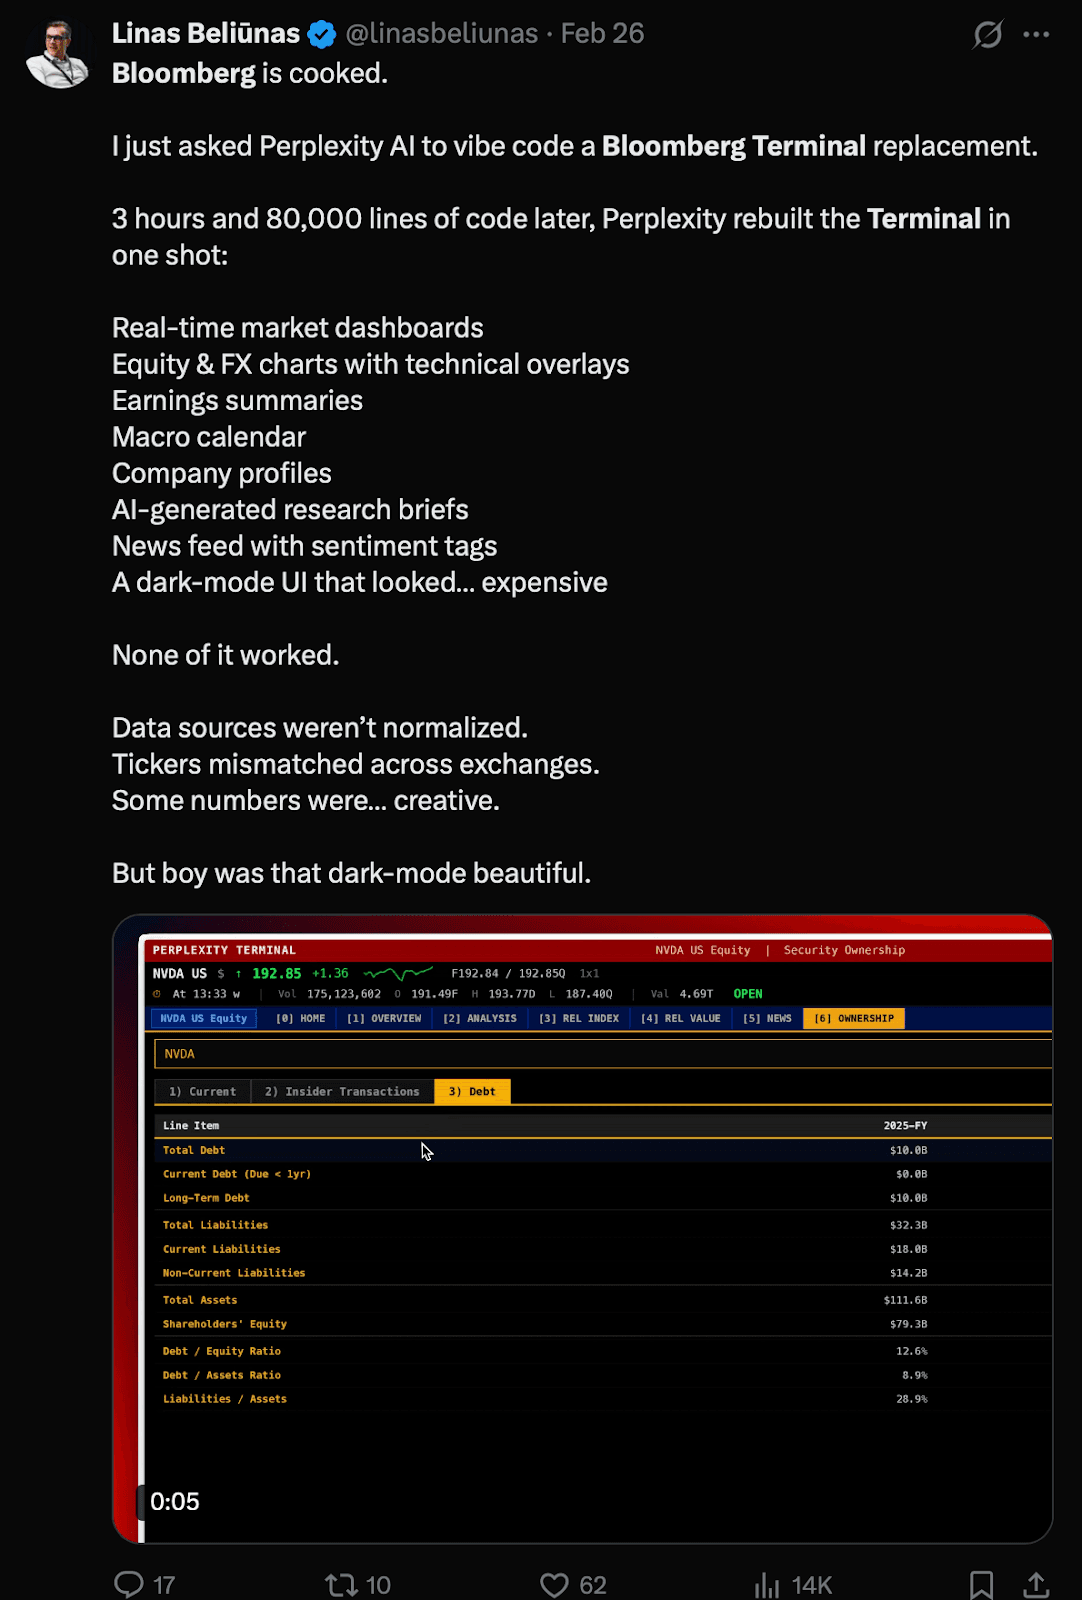
Task: Click the $111.6B total assets value
Action: (x=906, y=1300)
